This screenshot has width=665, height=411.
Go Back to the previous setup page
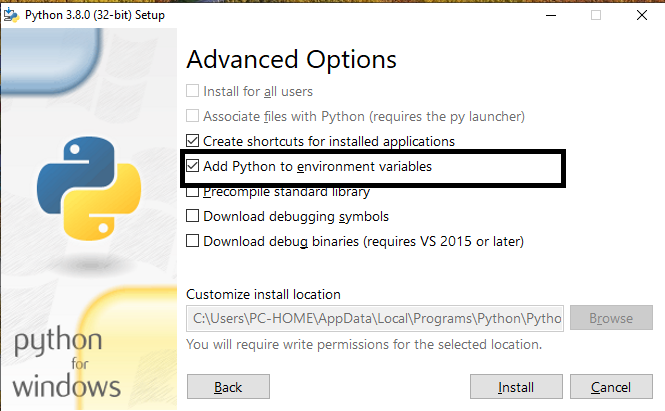click(228, 387)
